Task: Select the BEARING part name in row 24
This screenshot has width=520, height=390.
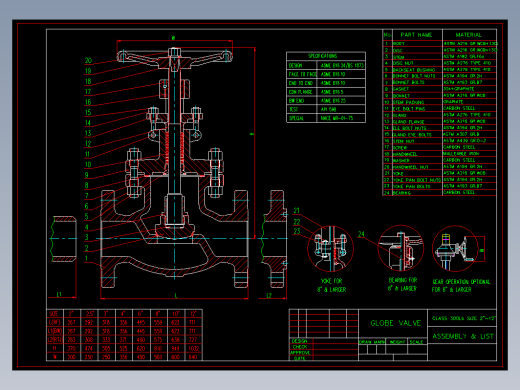Action: click(402, 193)
